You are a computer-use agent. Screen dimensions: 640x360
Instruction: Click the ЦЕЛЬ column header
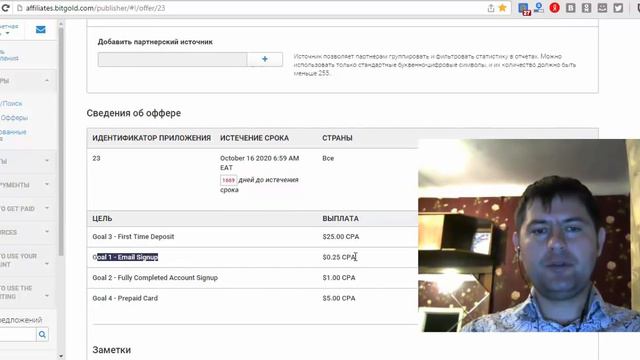coord(102,219)
